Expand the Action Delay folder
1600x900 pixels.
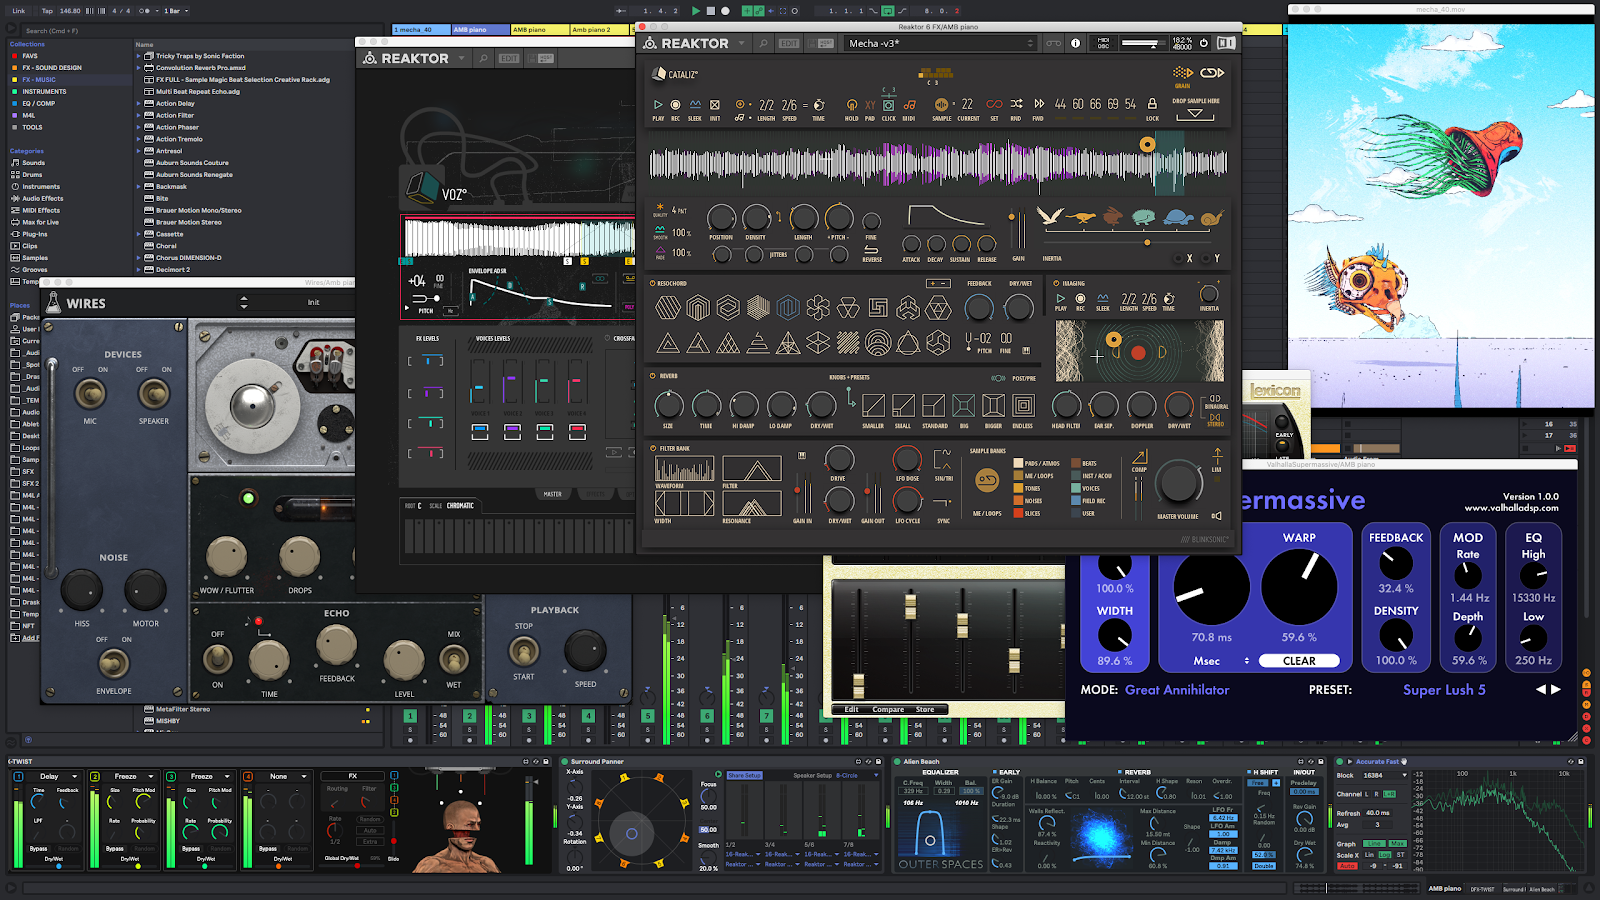coord(139,103)
